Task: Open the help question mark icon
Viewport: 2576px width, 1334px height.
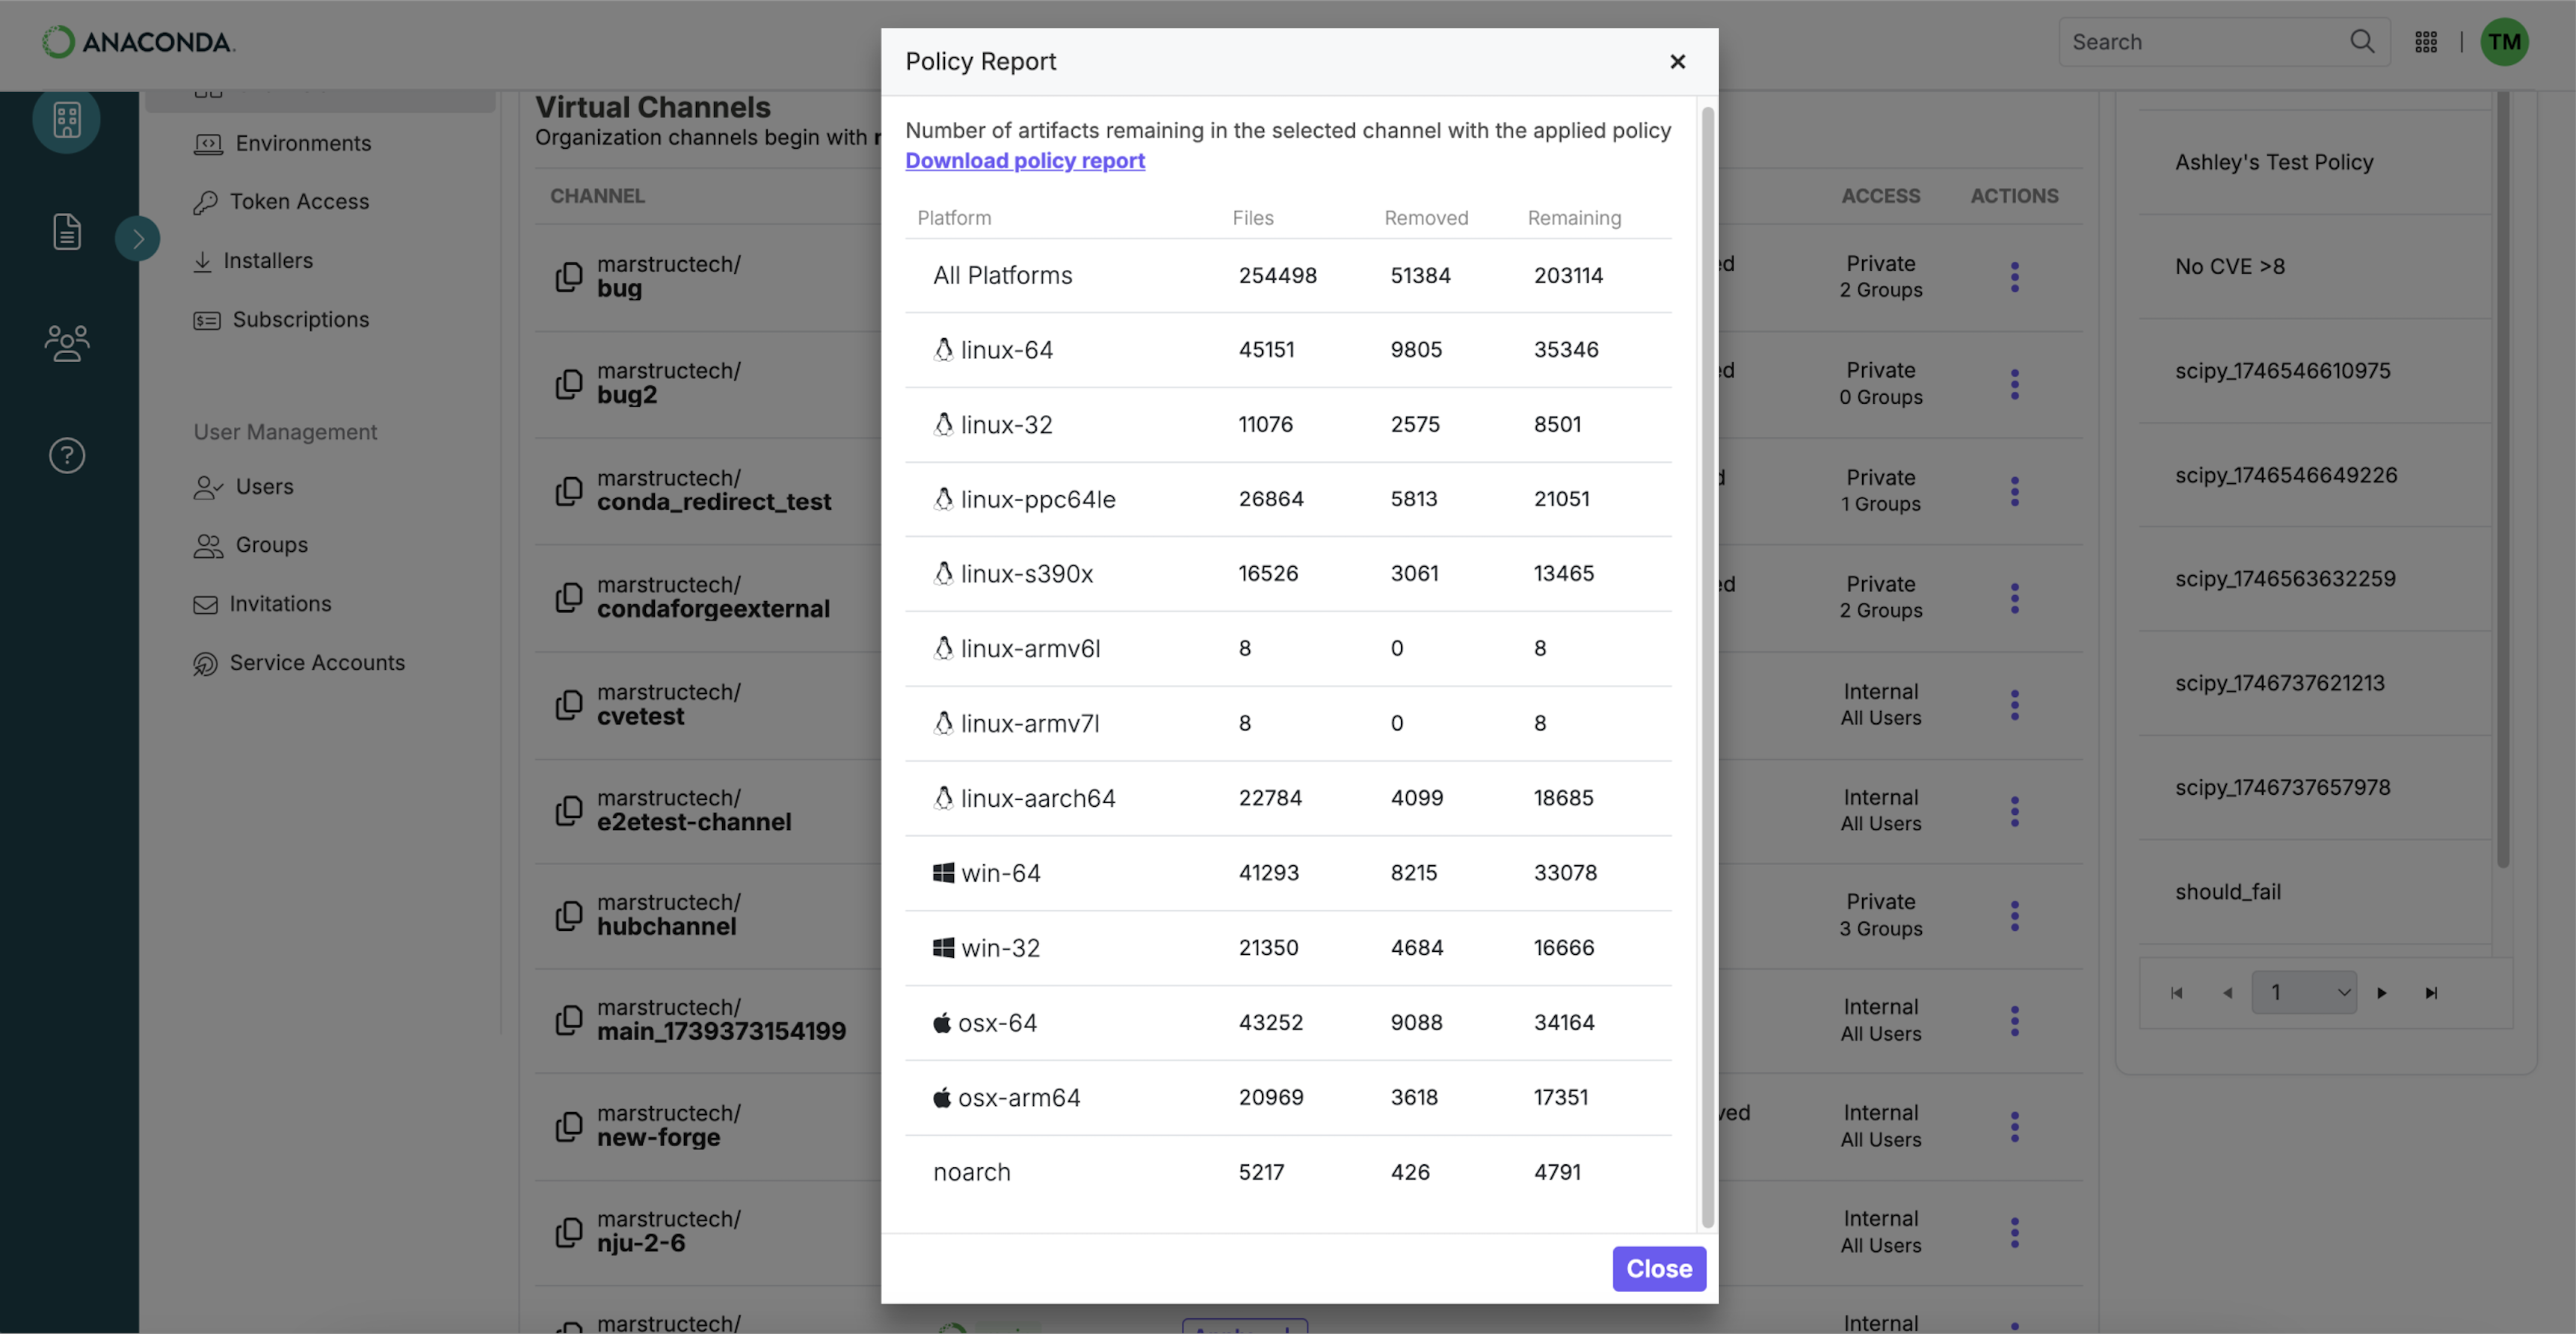Action: tap(66, 456)
